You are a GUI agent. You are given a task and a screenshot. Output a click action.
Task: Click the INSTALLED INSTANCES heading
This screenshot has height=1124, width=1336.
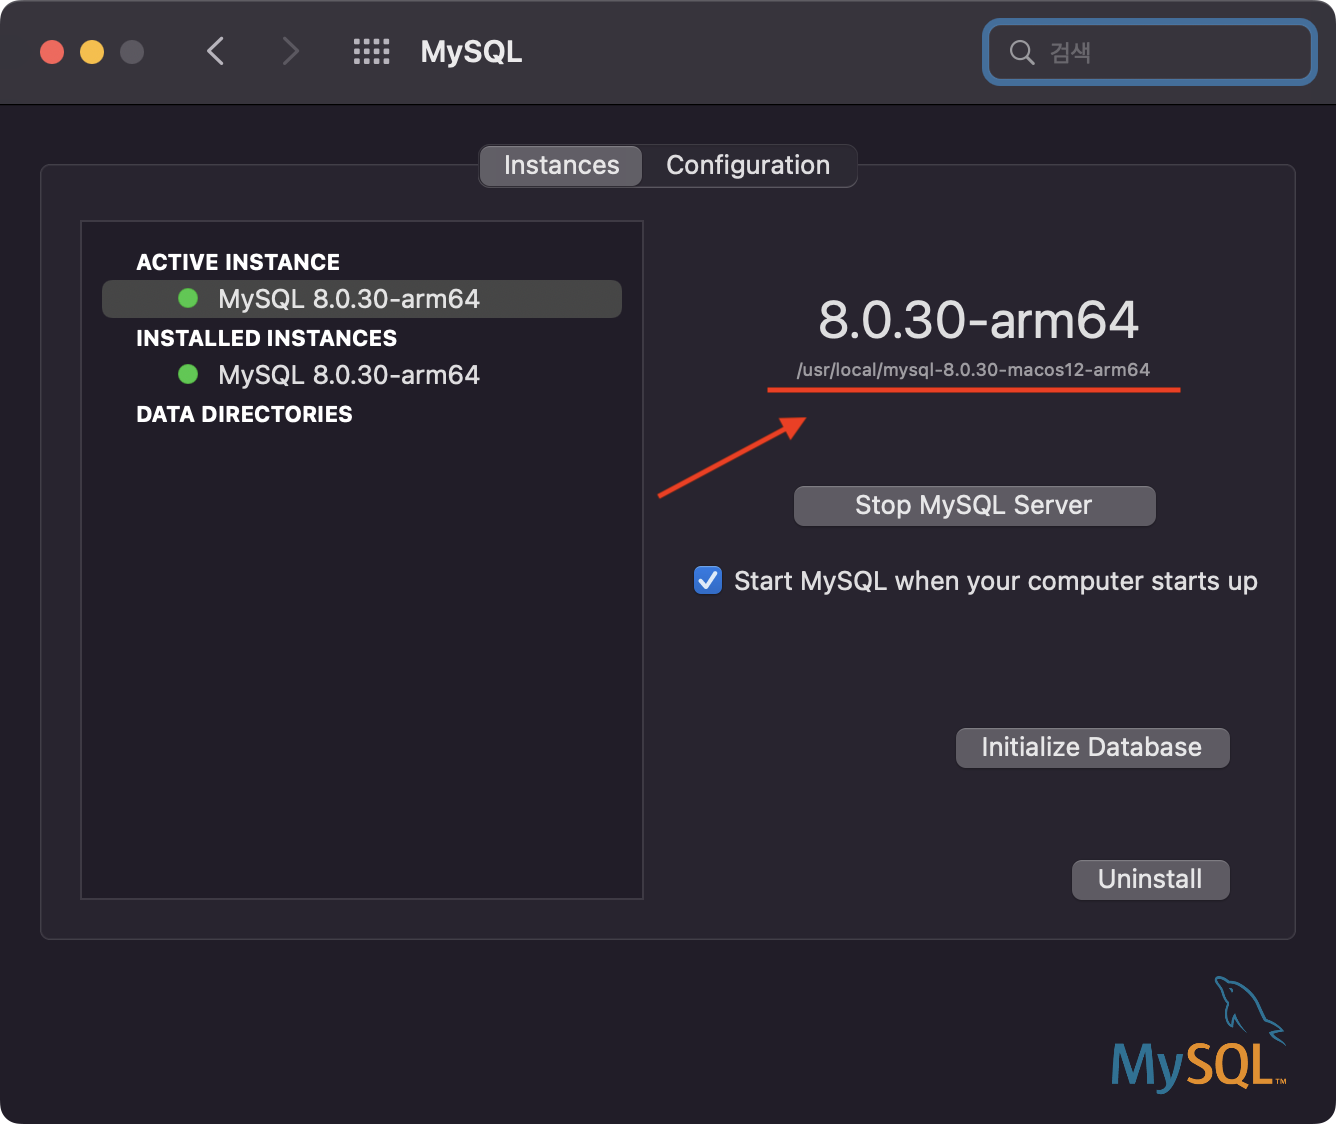[x=266, y=338]
